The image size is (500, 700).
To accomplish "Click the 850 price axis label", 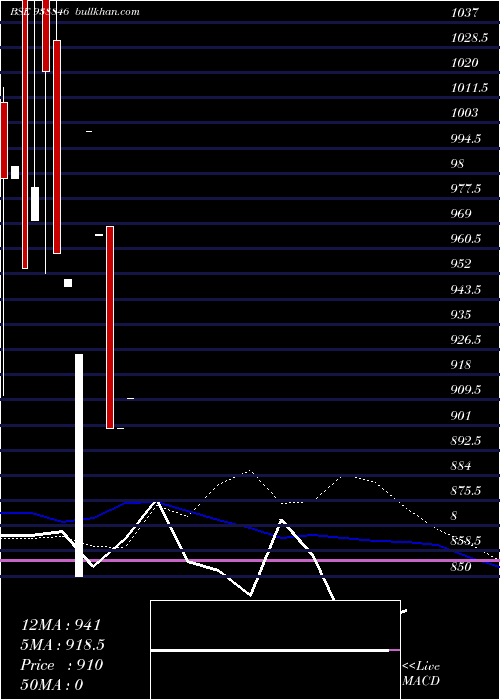I will [x=461, y=567].
